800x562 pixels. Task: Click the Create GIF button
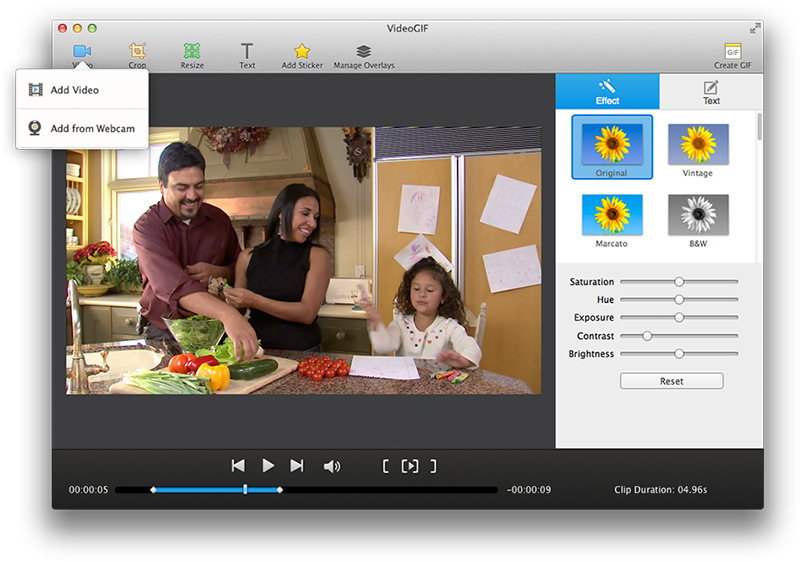click(x=733, y=56)
